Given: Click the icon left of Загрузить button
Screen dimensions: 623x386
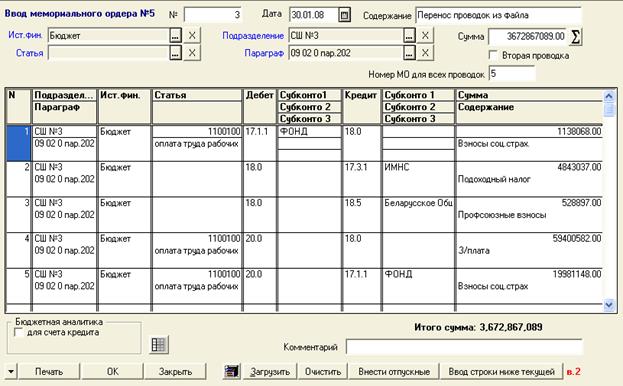Looking at the screenshot, I should coord(232,372).
